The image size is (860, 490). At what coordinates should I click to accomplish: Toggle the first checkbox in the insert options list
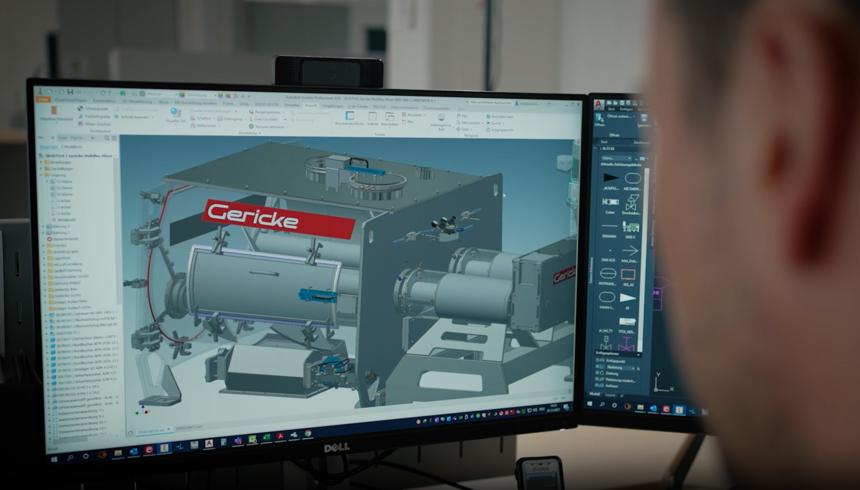coord(597,359)
